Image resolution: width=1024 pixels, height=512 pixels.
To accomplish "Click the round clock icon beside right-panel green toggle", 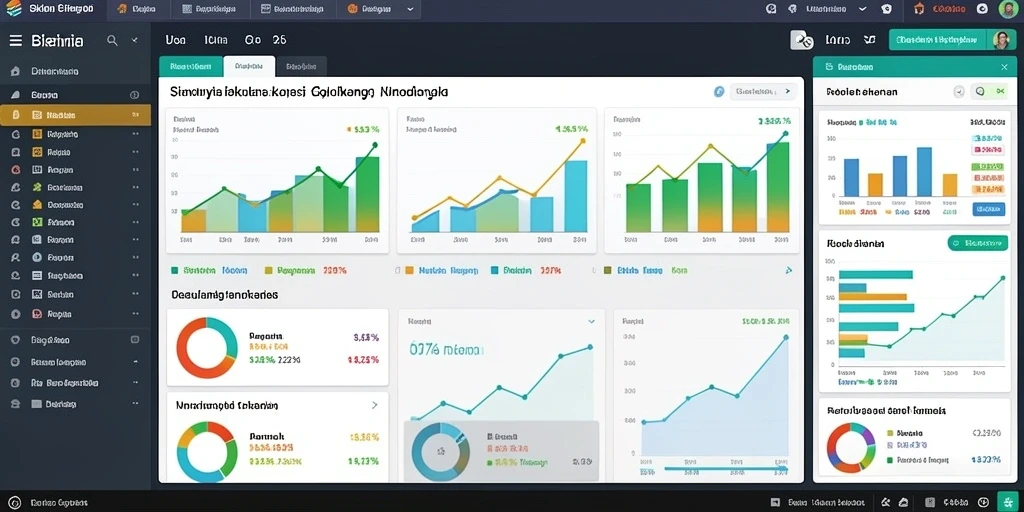I will [959, 92].
